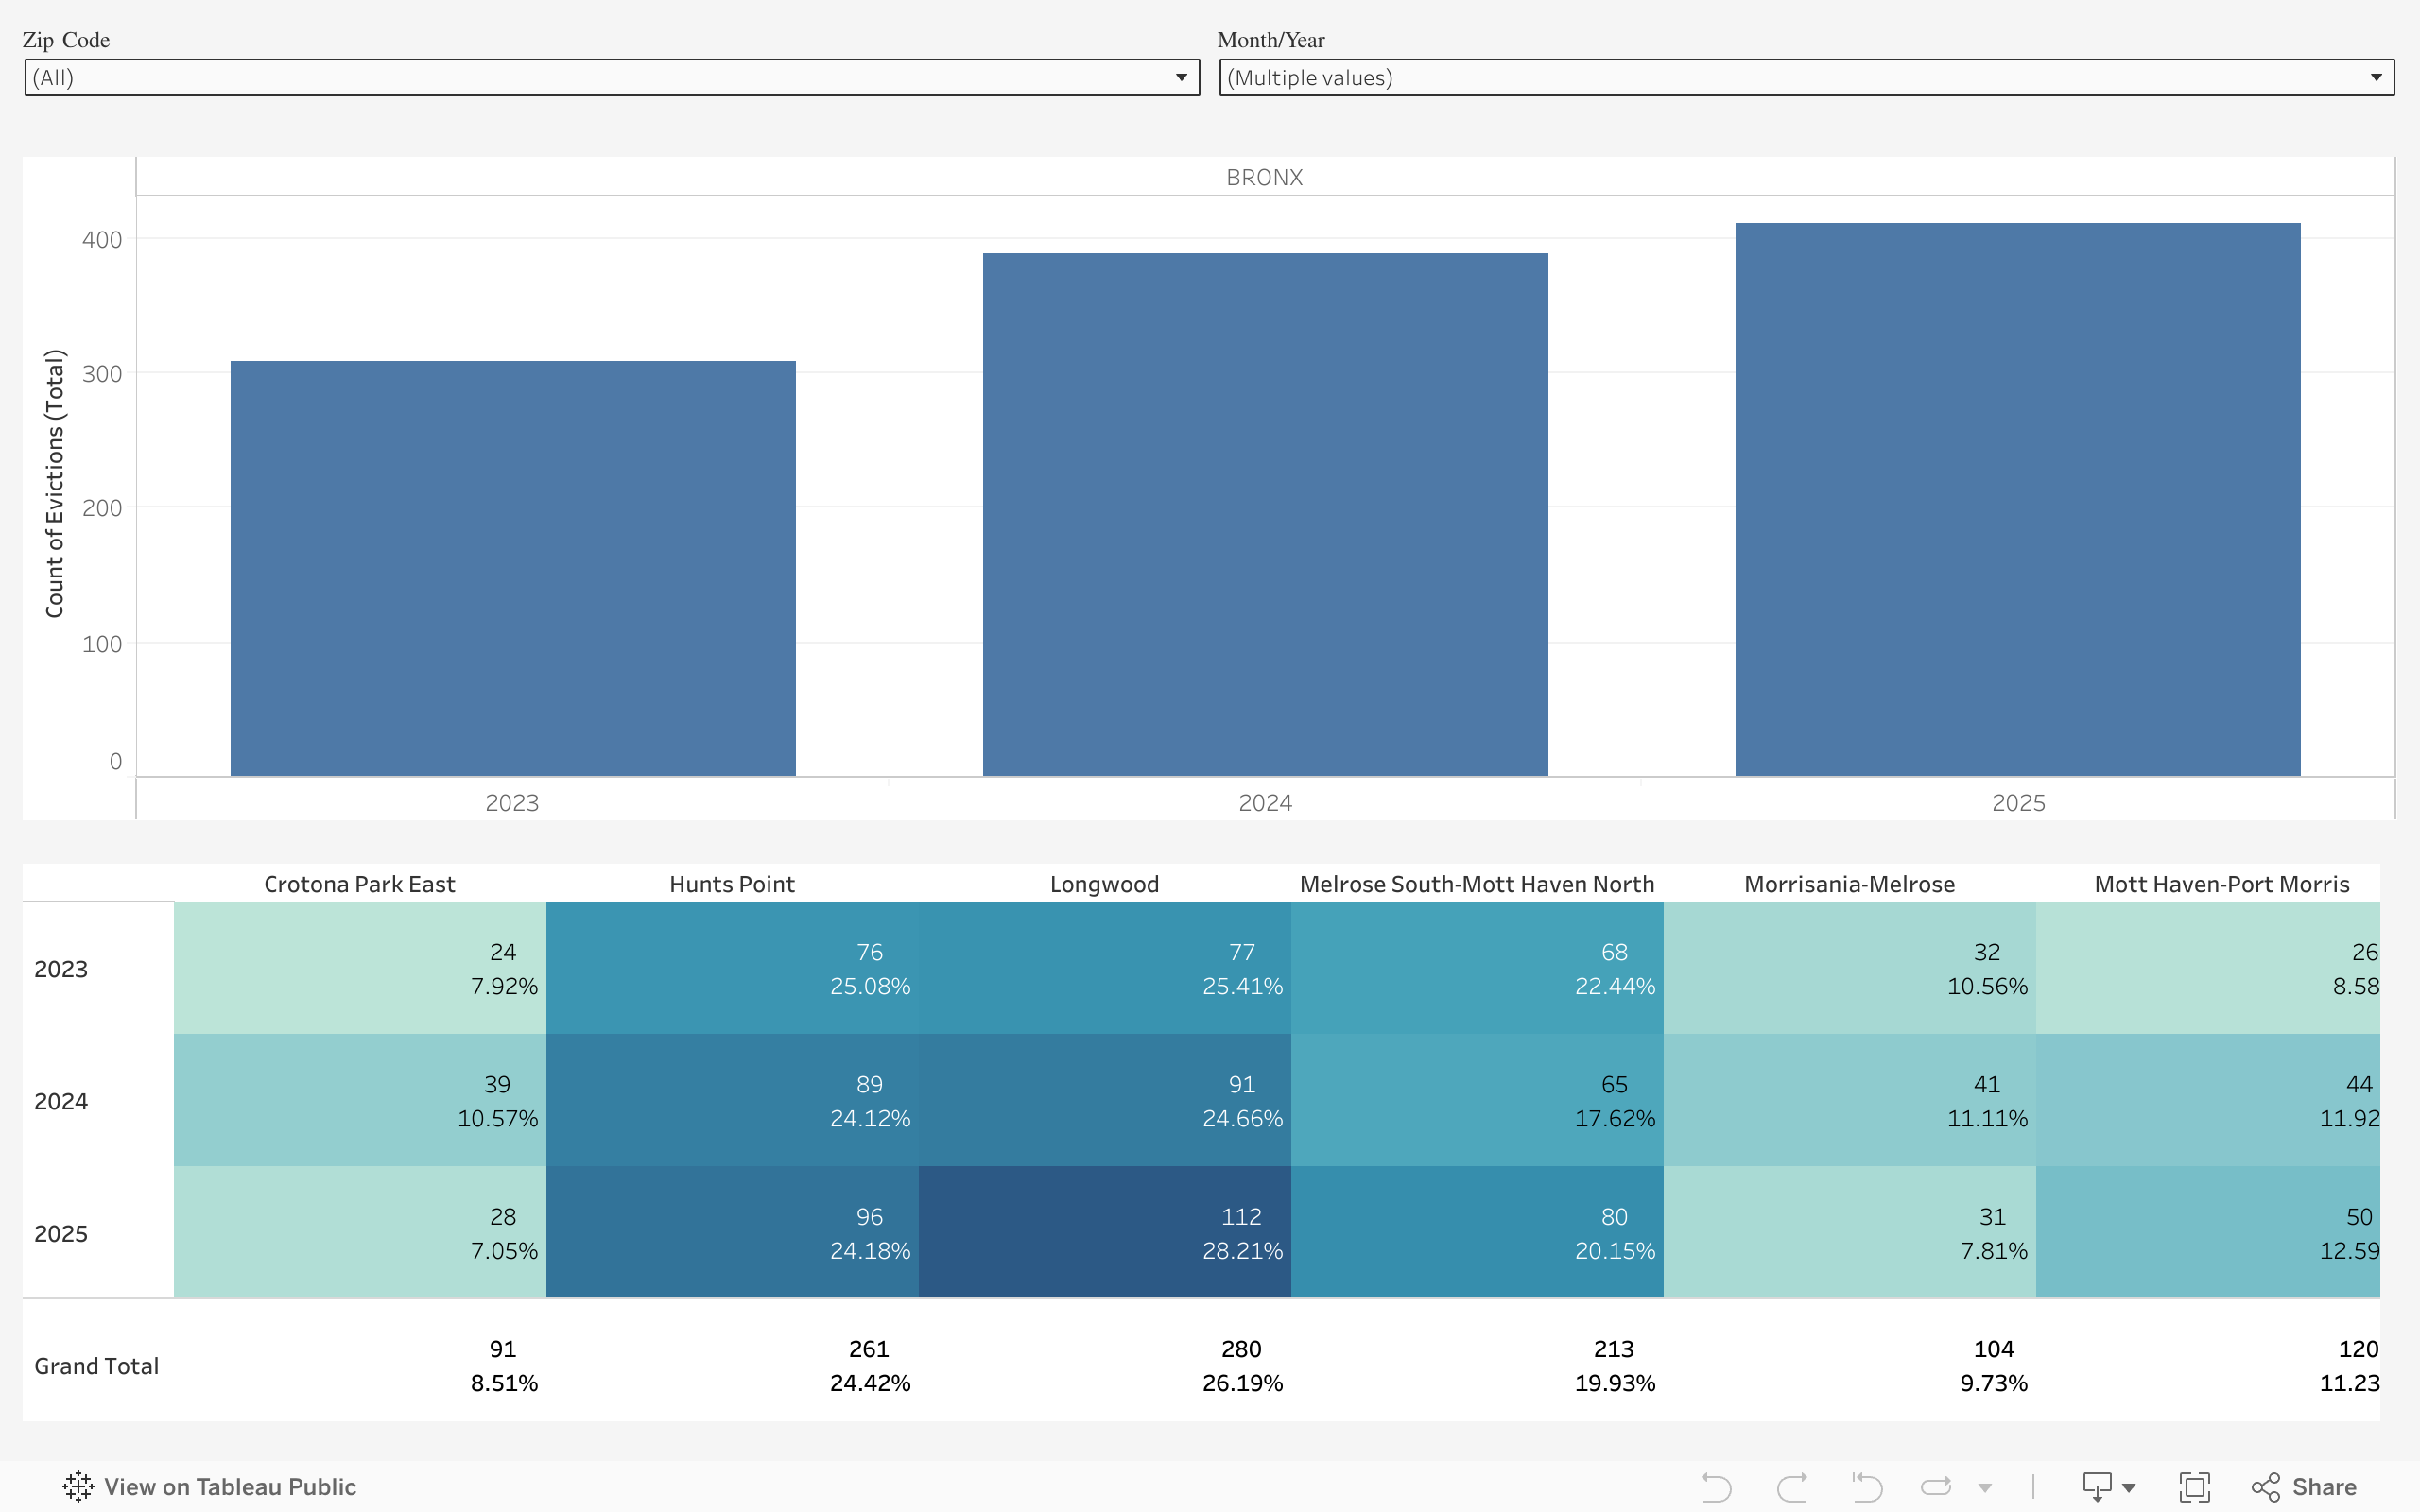Expand the small arrow next to Download

click(x=2128, y=1488)
